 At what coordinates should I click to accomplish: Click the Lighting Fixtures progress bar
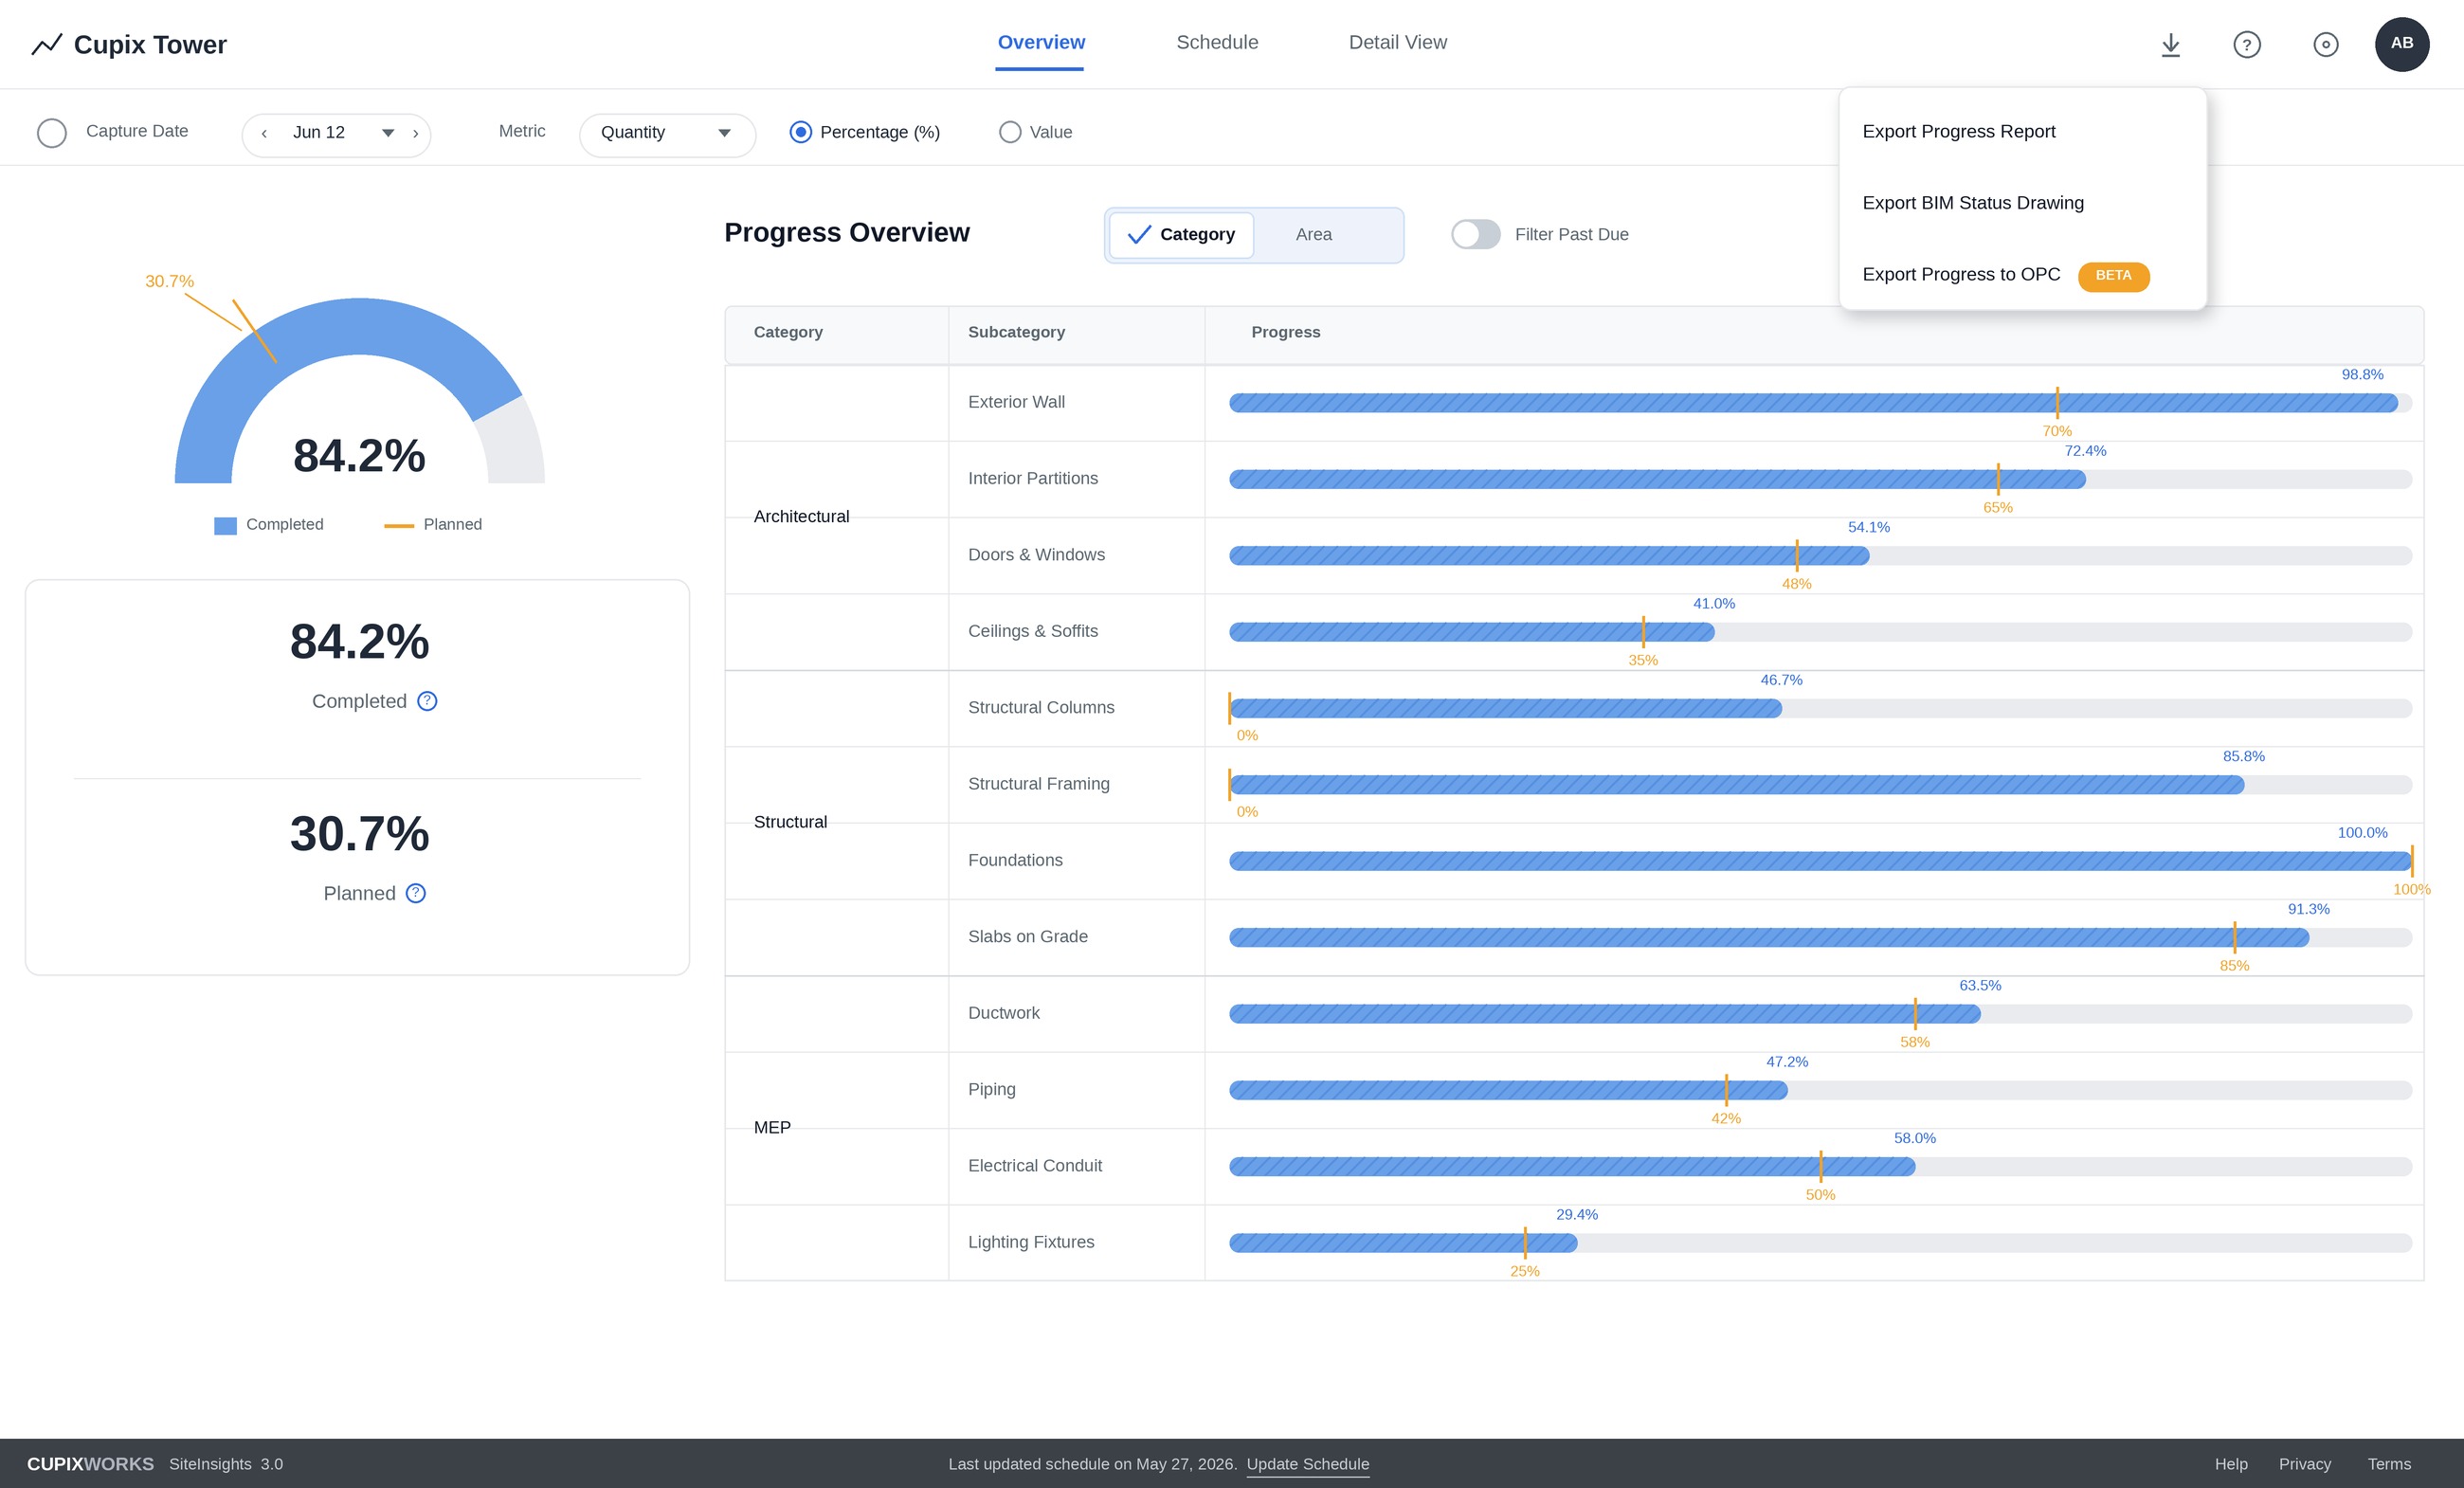[x=1820, y=1243]
